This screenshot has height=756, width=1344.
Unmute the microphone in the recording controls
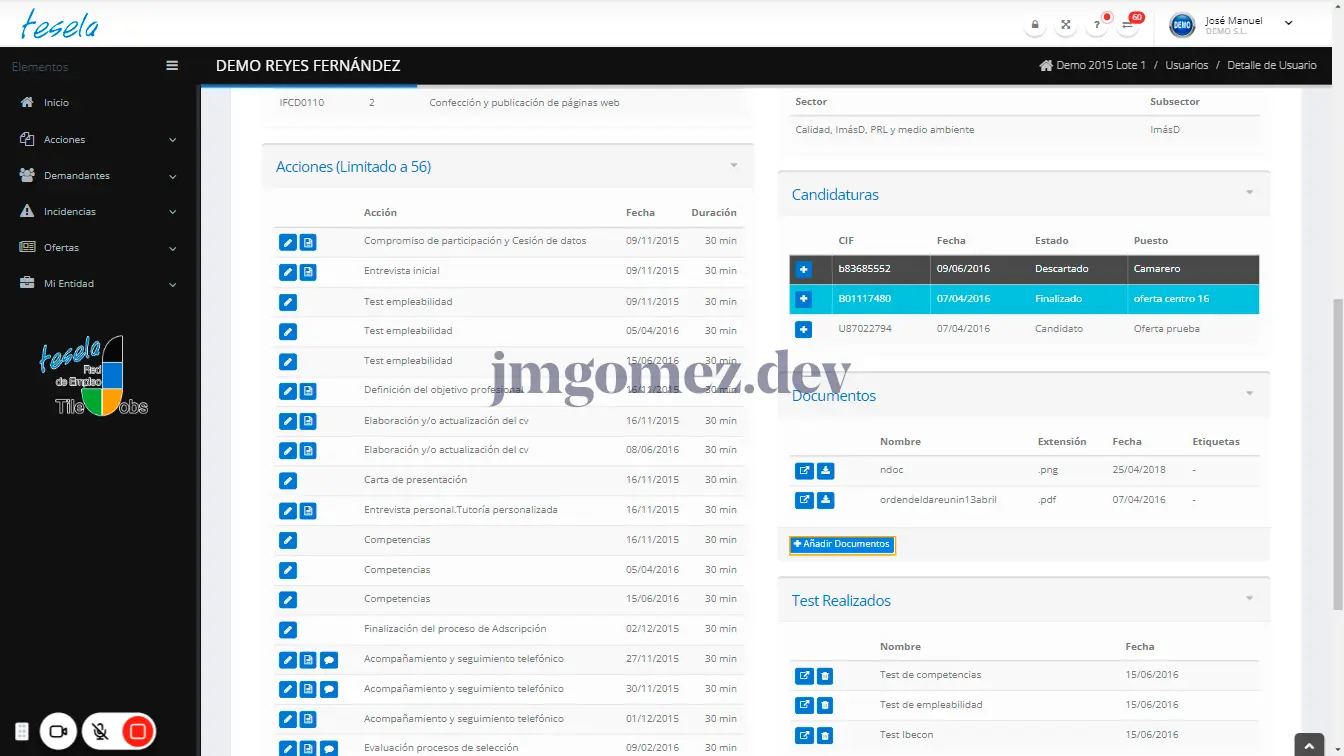(100, 732)
